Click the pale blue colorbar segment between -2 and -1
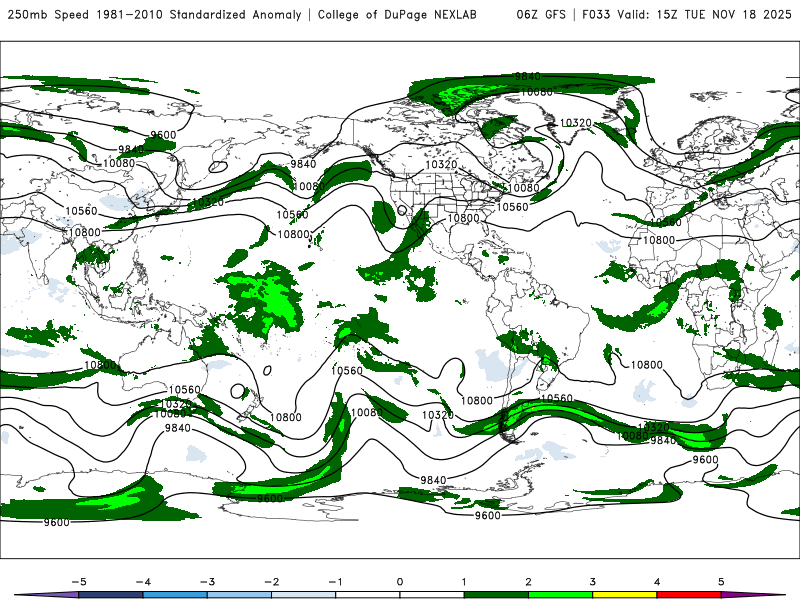 click(x=304, y=595)
